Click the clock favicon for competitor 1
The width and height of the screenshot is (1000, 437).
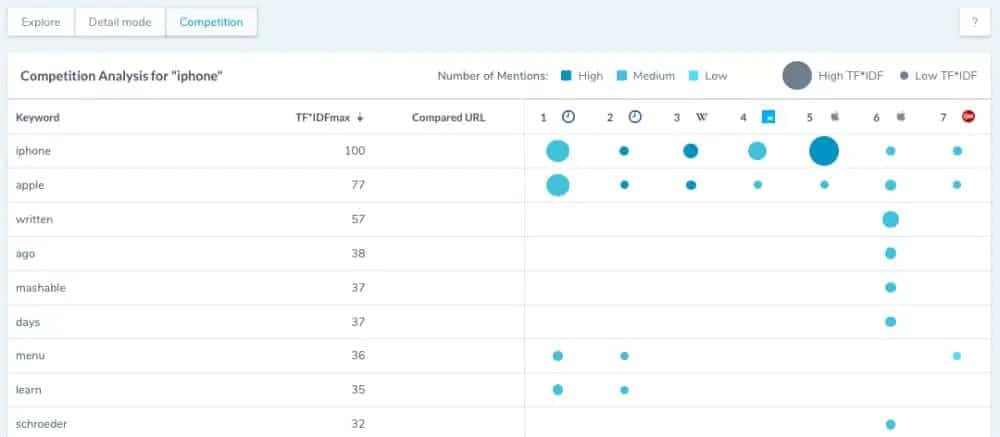[x=568, y=117]
